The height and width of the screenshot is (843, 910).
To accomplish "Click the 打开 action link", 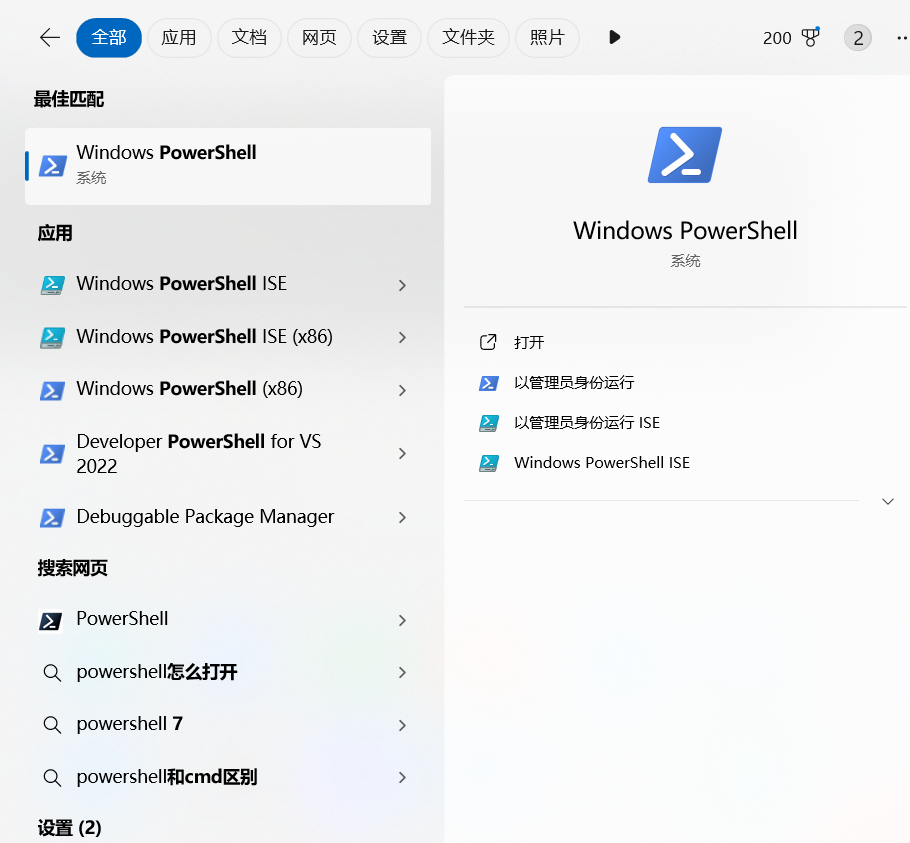I will (x=527, y=342).
